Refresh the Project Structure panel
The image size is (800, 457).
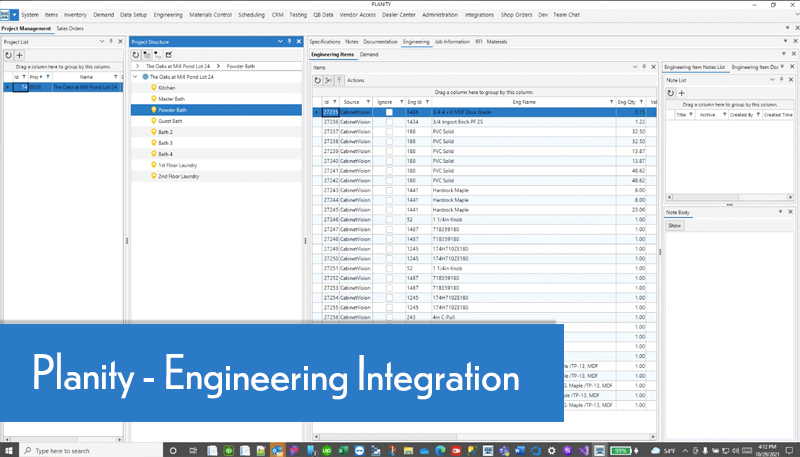136,55
